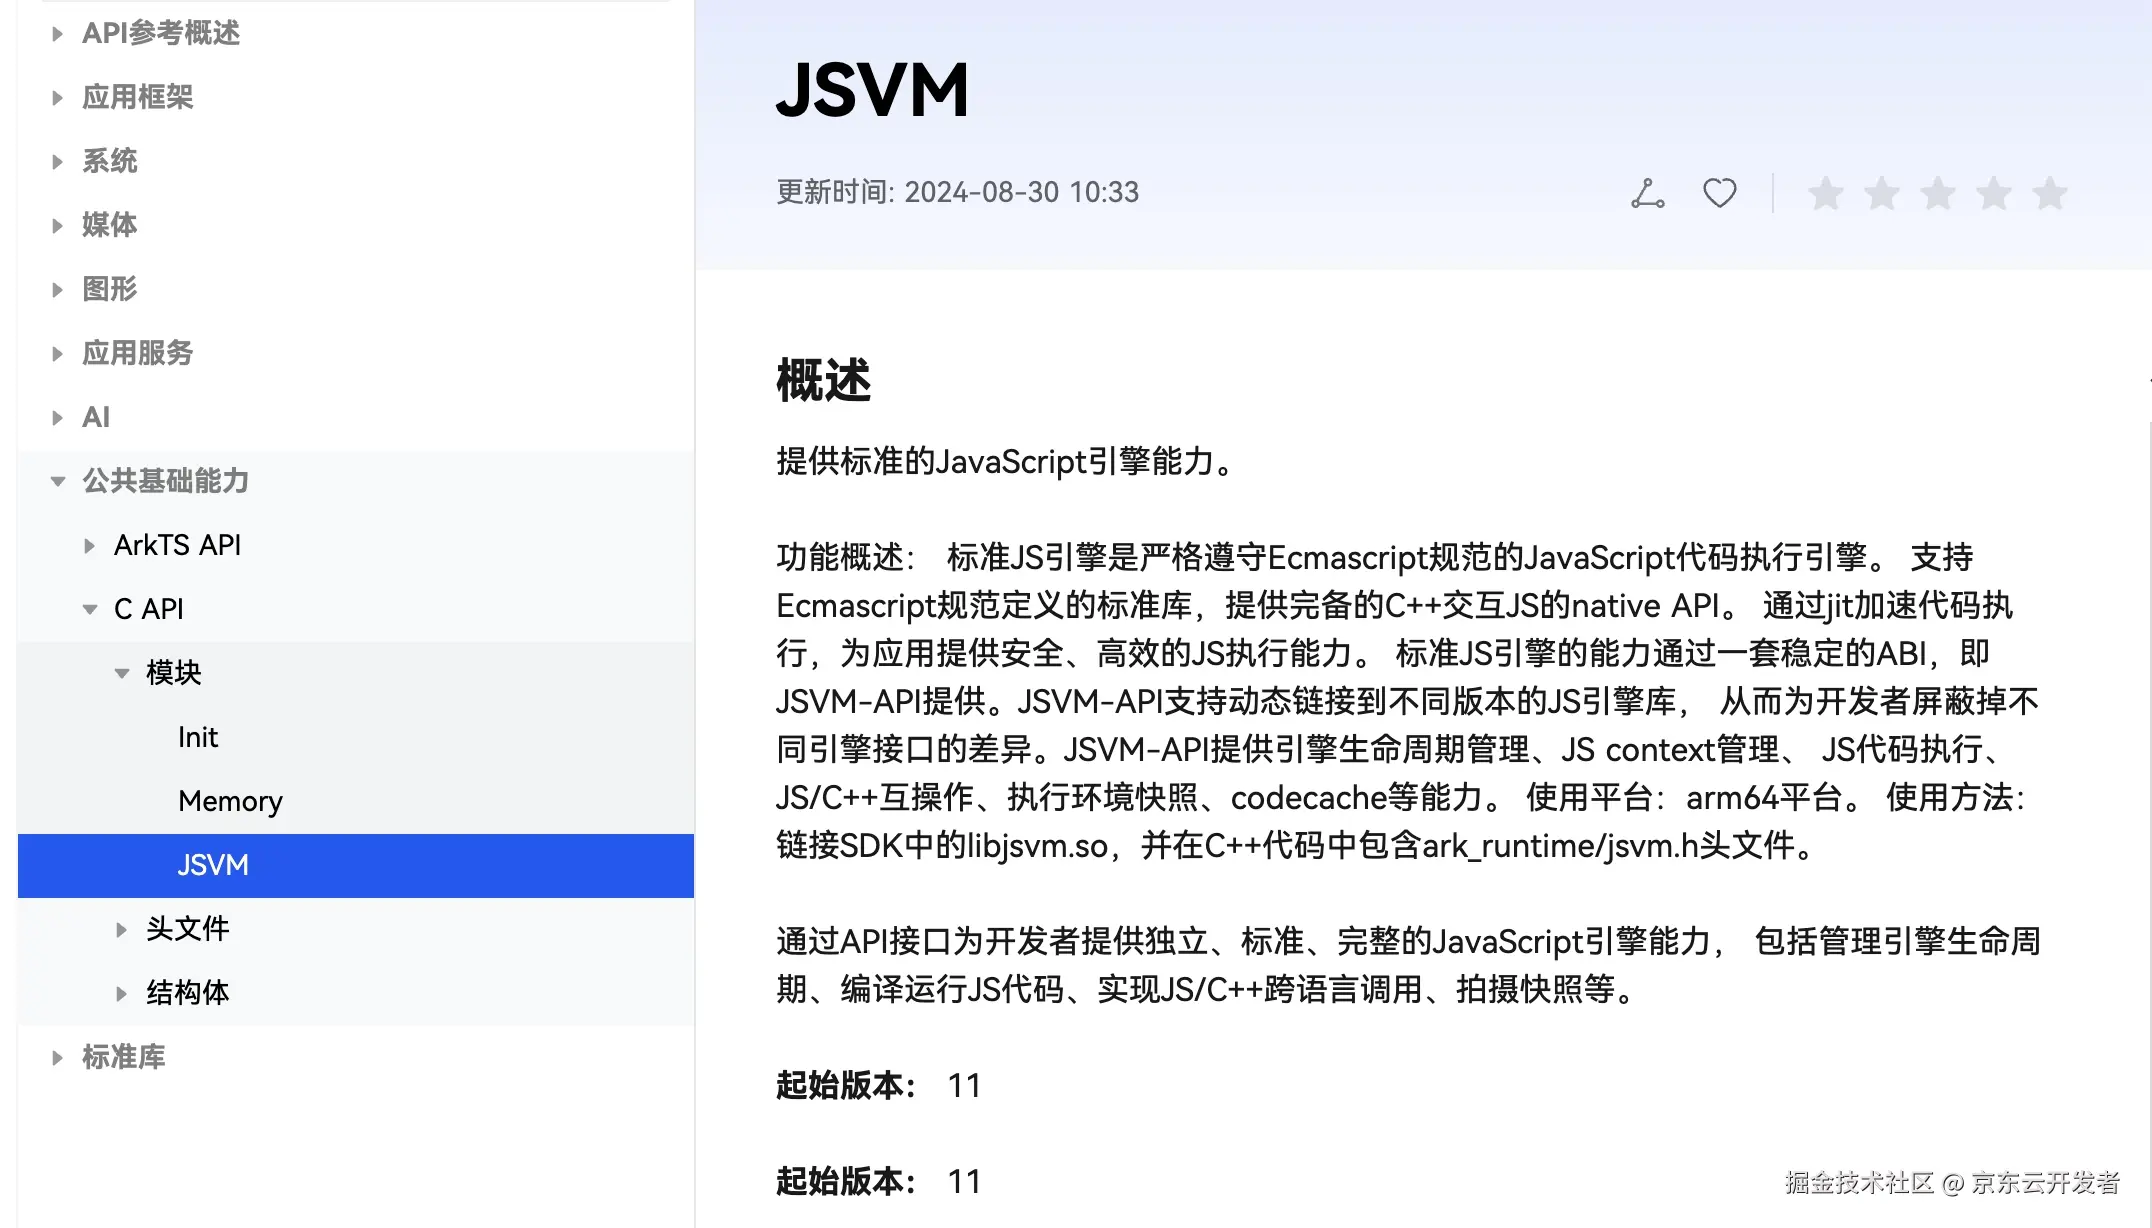Expand the ArkTS API arrow
Image resolution: width=2152 pixels, height=1228 pixels.
coord(89,546)
